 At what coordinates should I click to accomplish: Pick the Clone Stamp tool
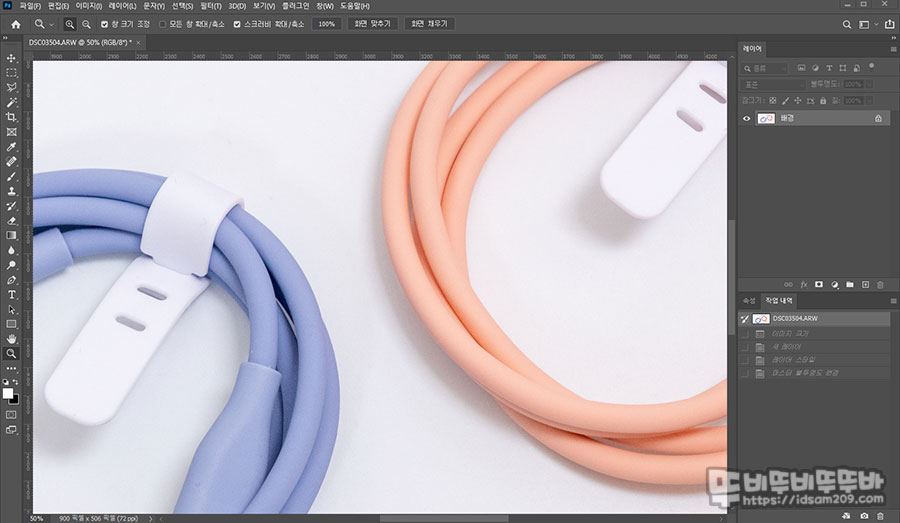point(11,191)
